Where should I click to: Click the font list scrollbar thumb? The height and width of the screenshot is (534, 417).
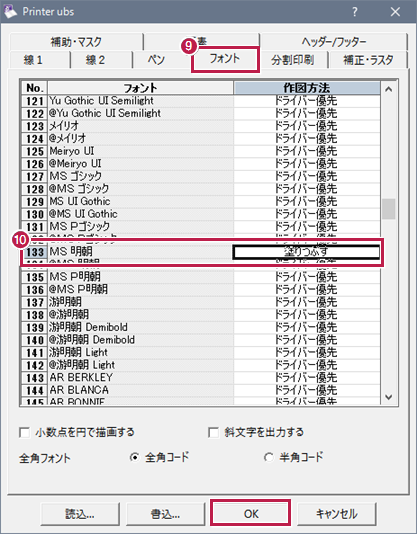pos(388,209)
